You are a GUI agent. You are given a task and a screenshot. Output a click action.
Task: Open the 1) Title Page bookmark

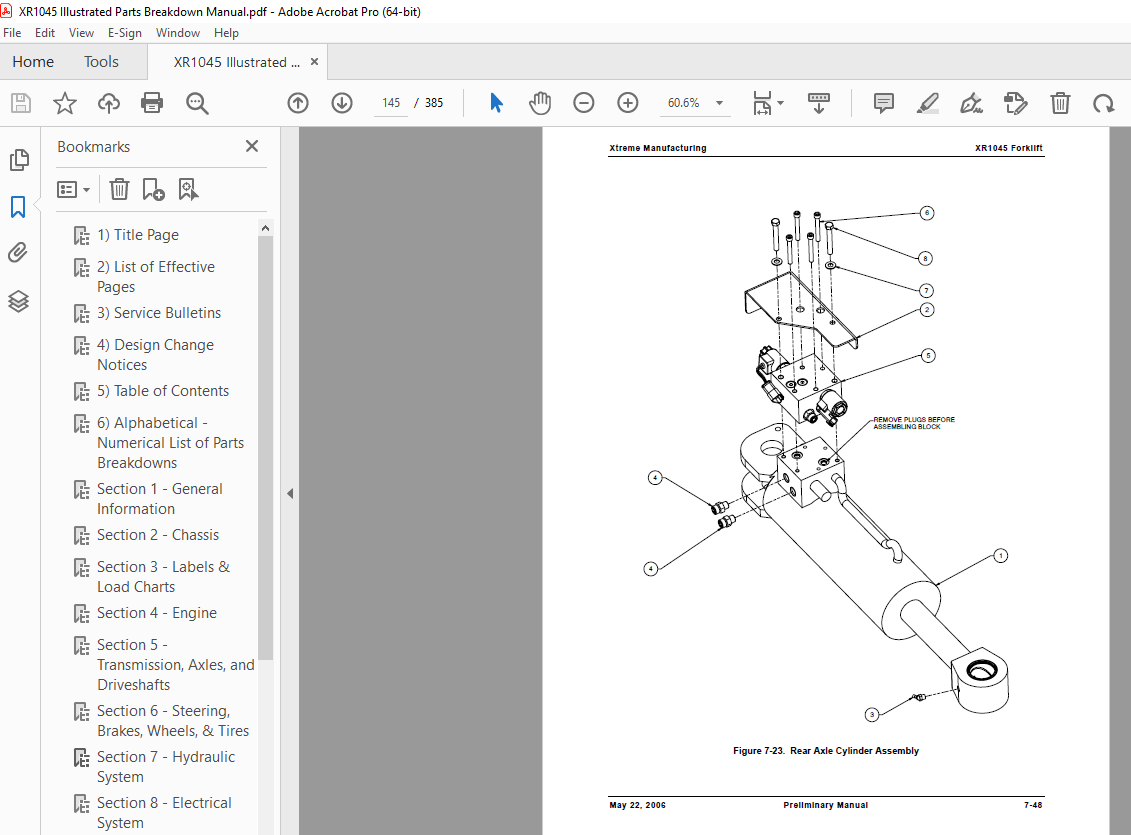pyautogui.click(x=138, y=235)
